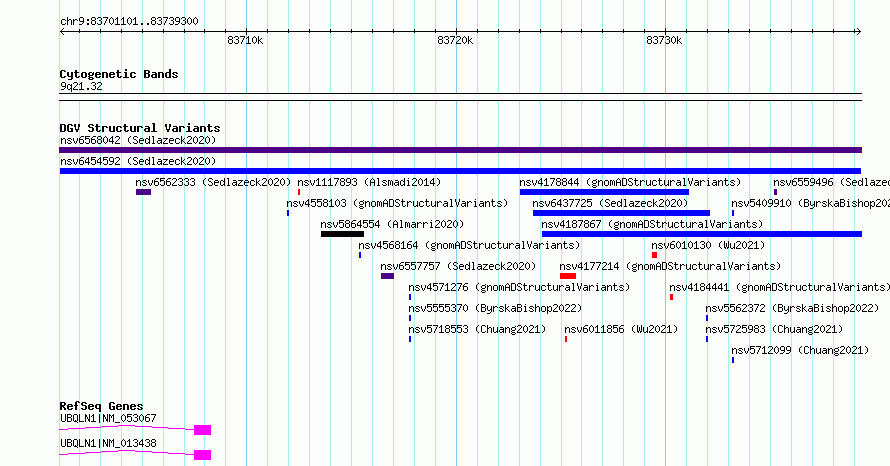
Task: Select nsv4571276 (gnomADStructuralVariants) label
Action: click(x=519, y=287)
